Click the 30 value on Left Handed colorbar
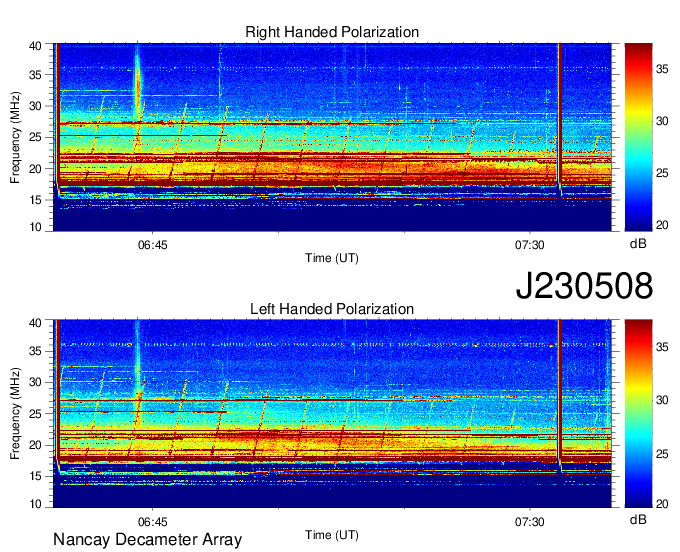The image size is (680, 552). click(662, 399)
